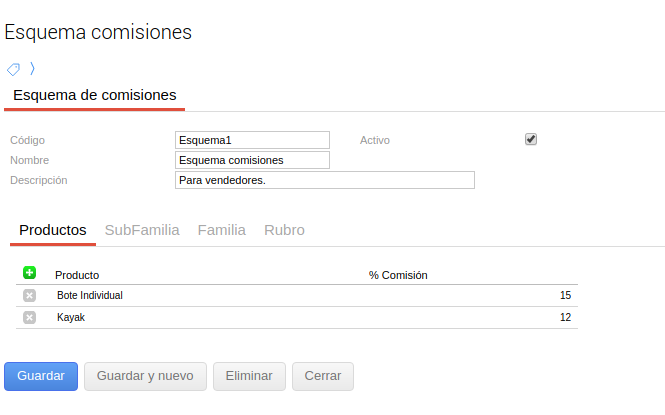Click the green add product icon
Screen dimensions: 665x415
pos(29,272)
